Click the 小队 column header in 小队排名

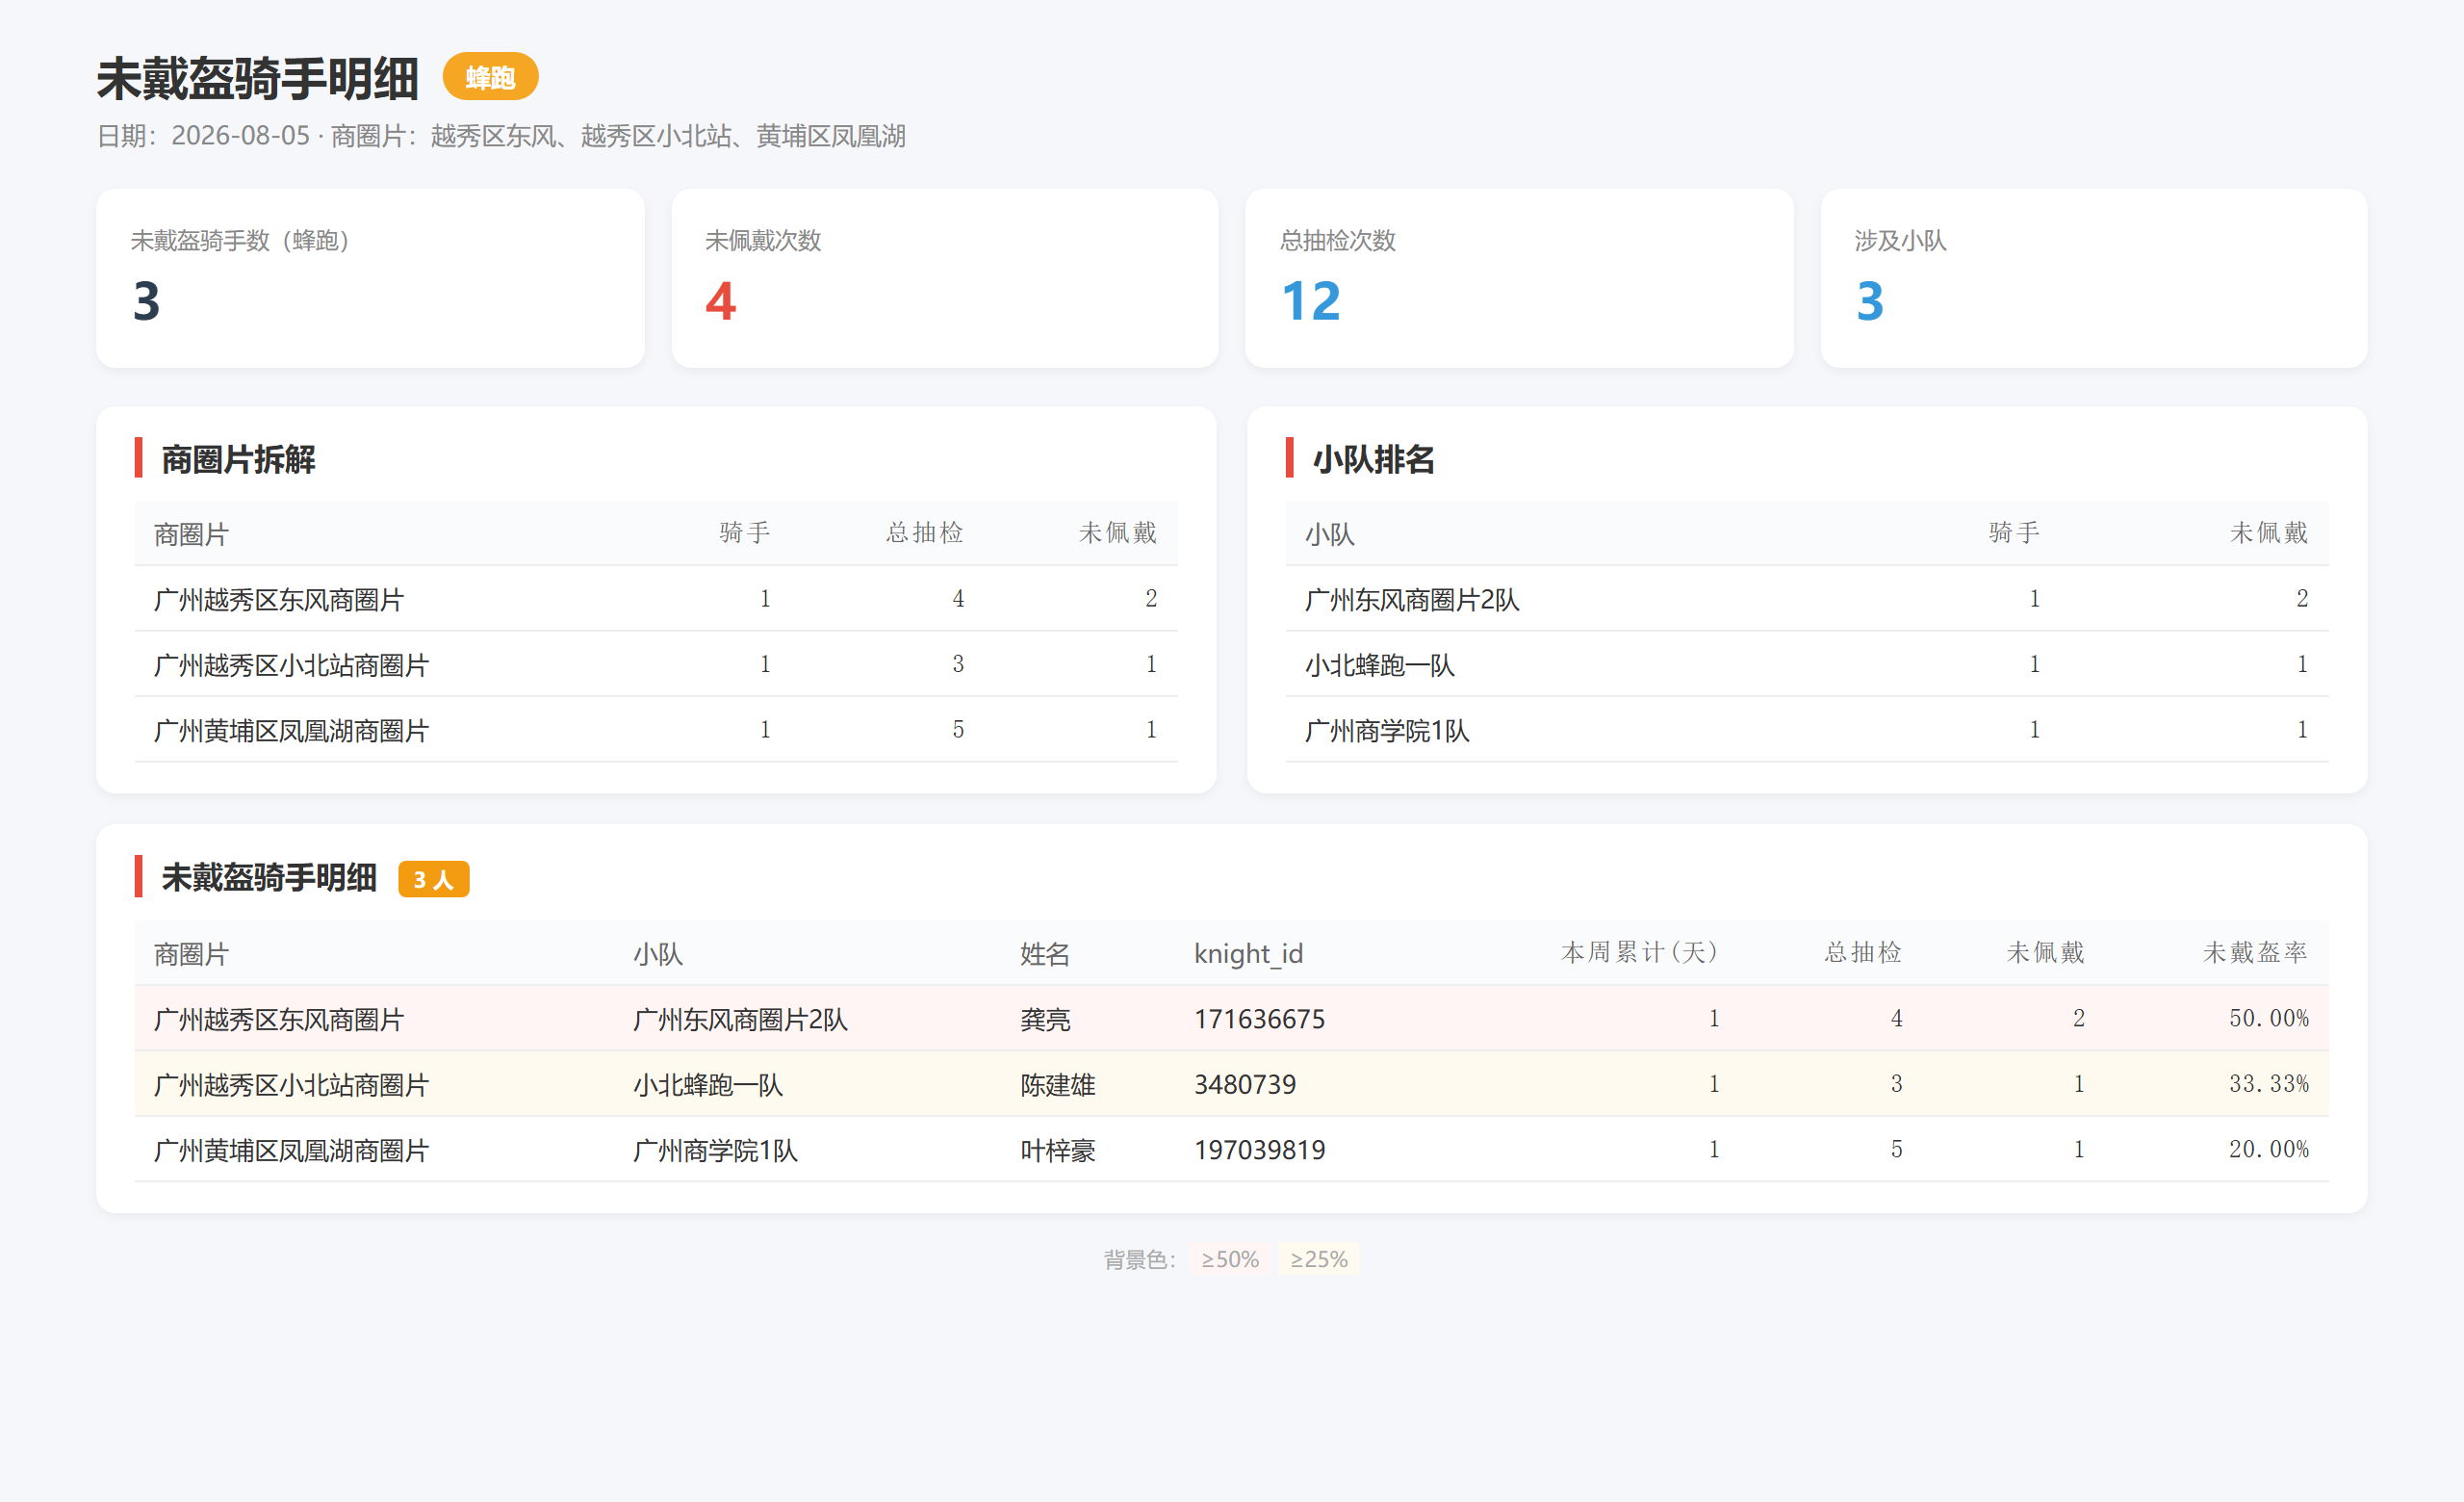tap(1330, 534)
